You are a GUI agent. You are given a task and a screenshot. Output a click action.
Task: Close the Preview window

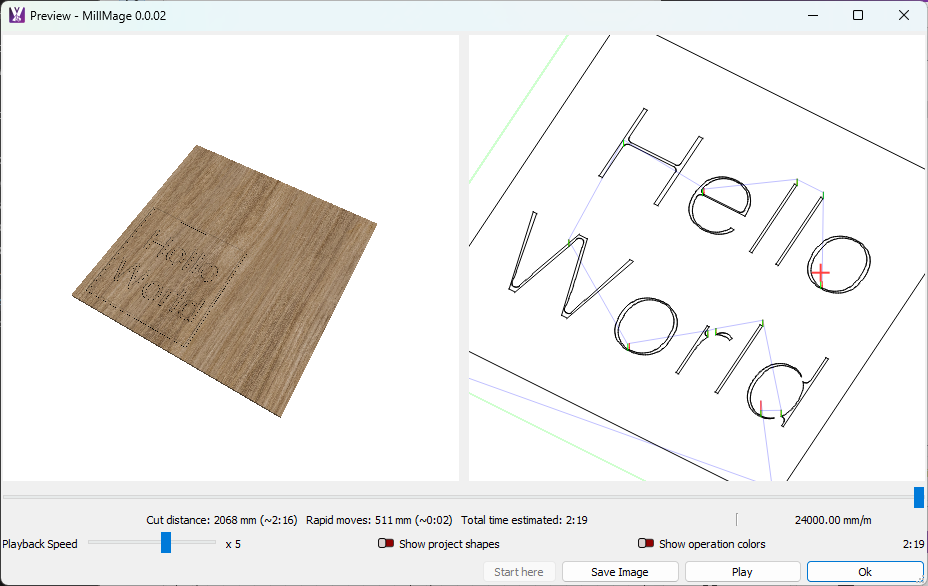(x=904, y=15)
